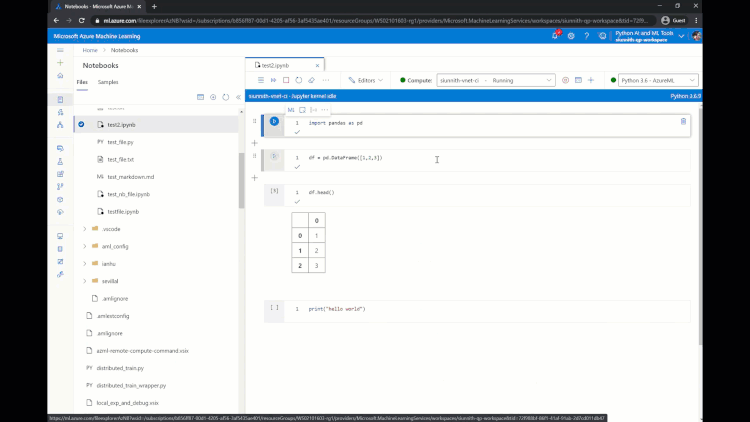Switch to the Samples tab
This screenshot has height=422, width=750.
[108, 82]
